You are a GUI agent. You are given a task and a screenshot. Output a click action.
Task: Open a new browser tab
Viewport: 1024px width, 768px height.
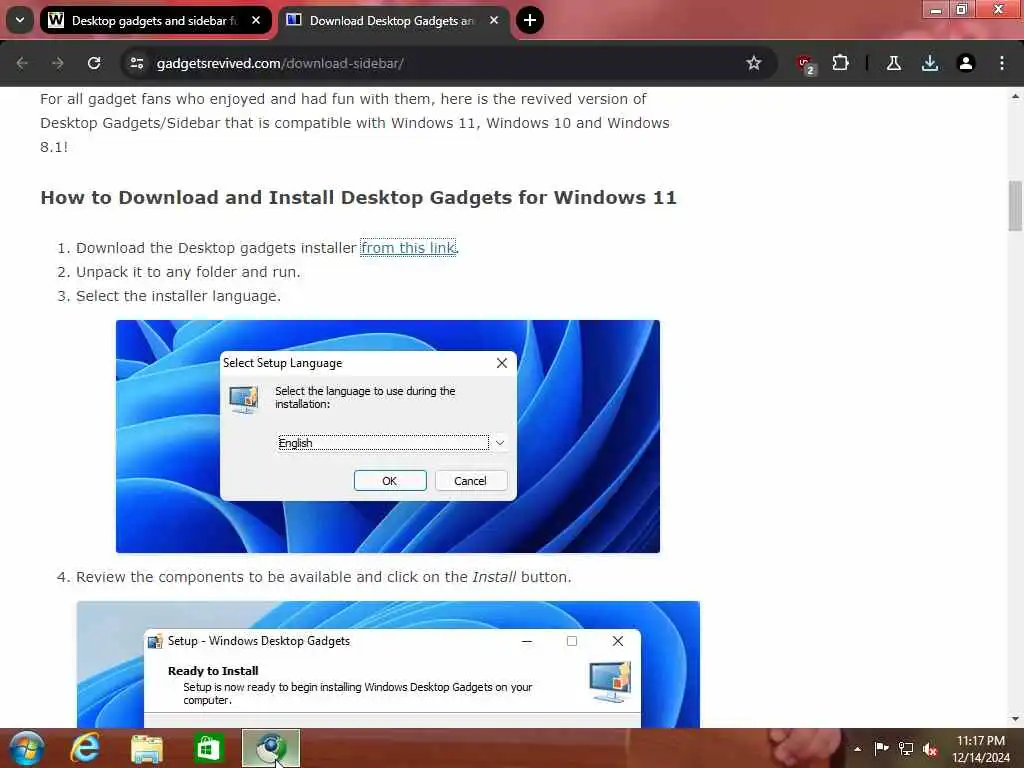click(x=530, y=20)
